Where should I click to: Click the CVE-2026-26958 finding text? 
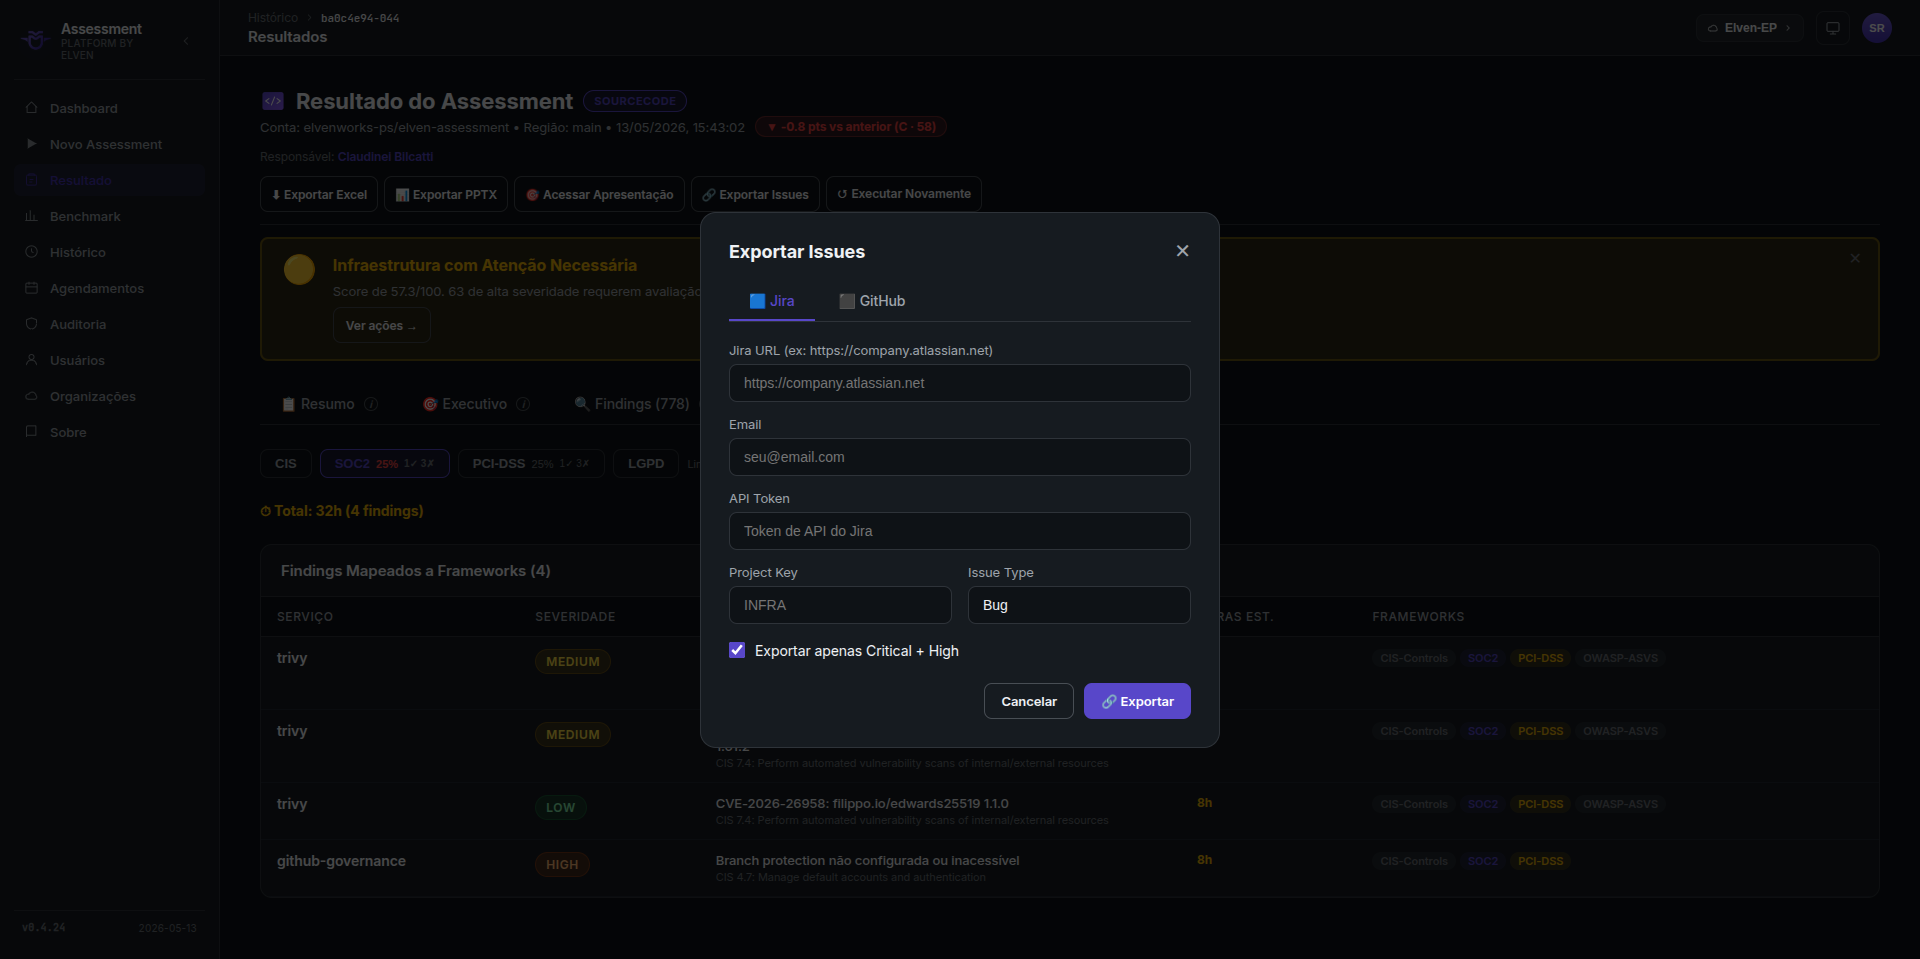point(862,804)
